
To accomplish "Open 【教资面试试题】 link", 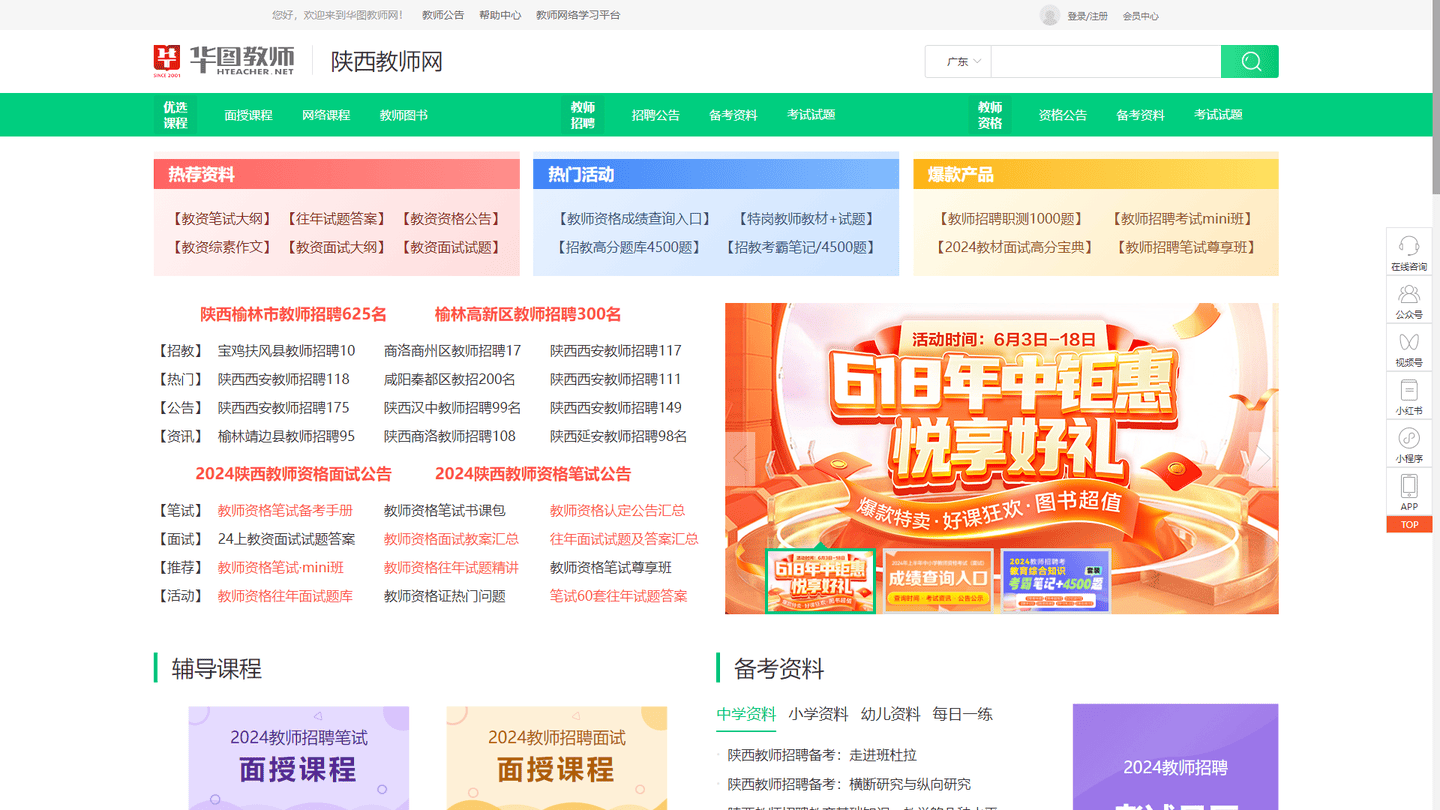I will click(451, 247).
